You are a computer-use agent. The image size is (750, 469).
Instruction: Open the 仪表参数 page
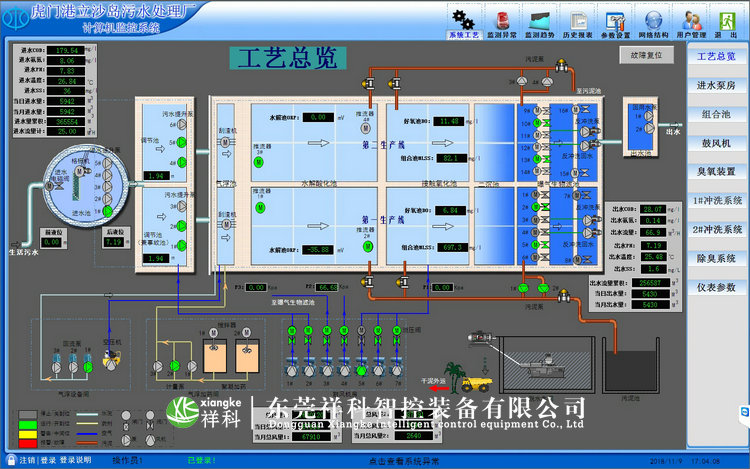[x=716, y=288]
